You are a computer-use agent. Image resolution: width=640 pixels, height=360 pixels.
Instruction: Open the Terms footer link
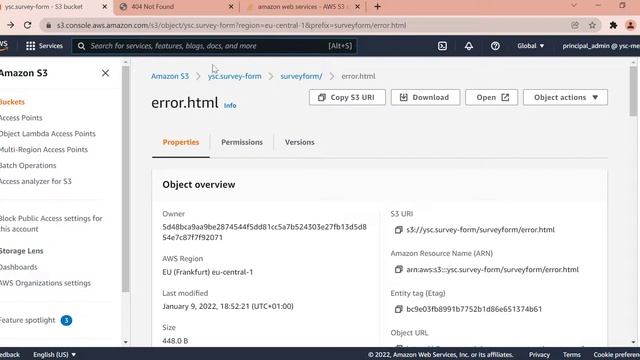tap(571, 355)
